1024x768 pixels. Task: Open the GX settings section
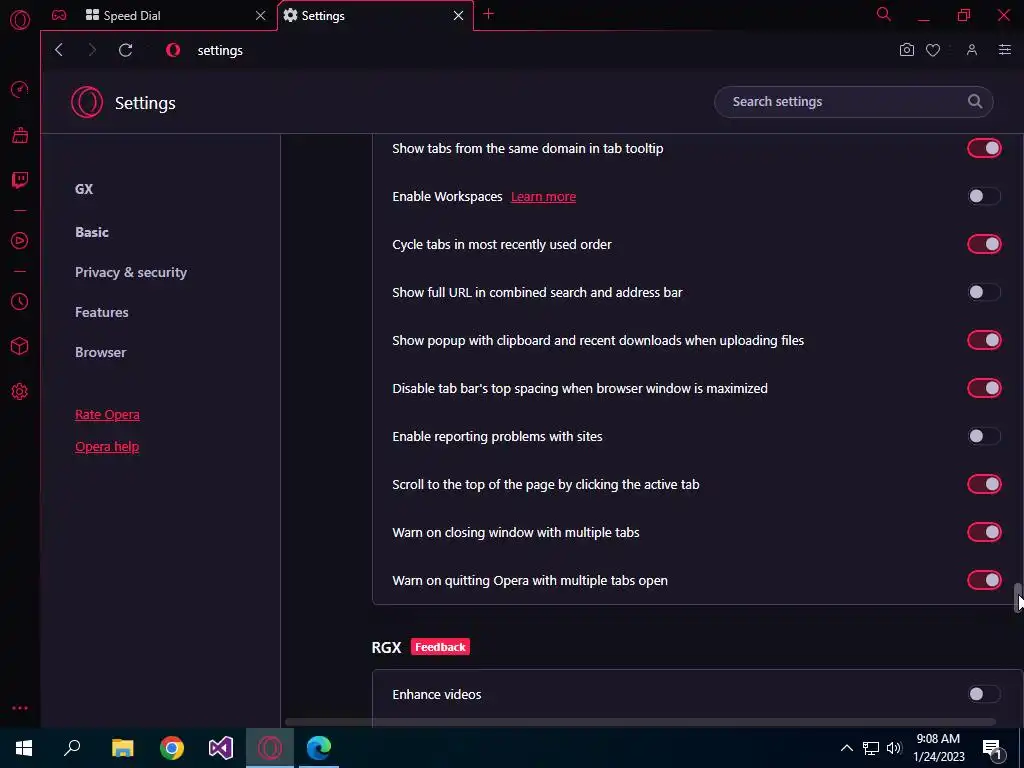click(x=84, y=189)
